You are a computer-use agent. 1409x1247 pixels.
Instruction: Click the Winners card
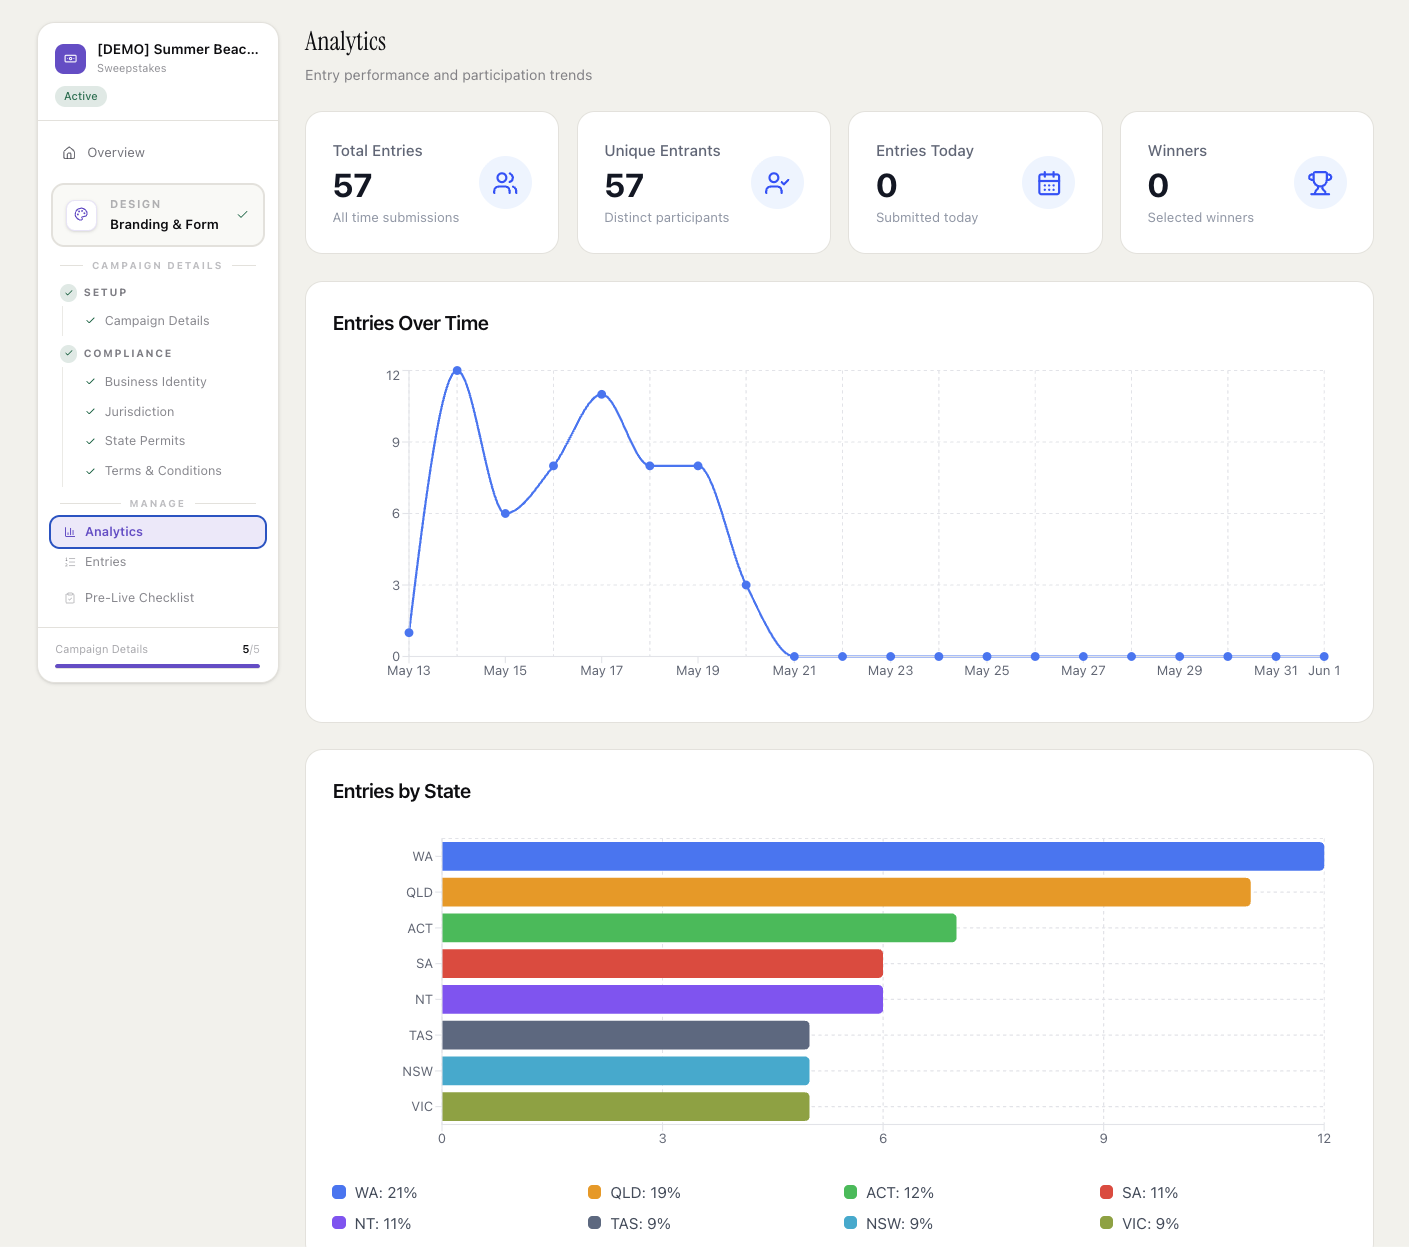point(1246,182)
